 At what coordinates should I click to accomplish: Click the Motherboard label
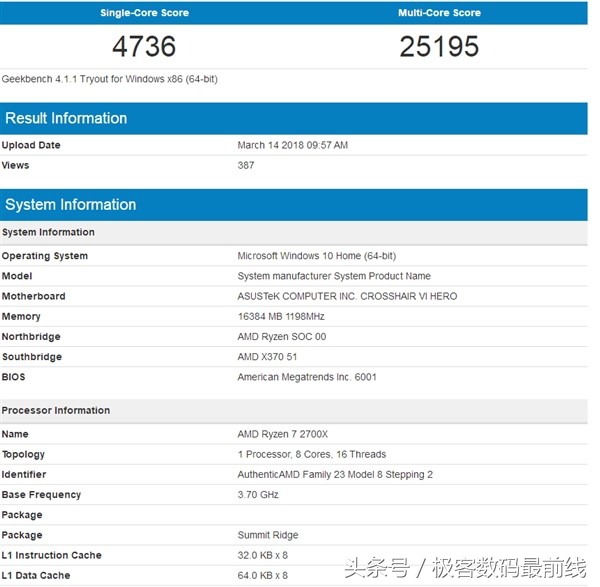34,296
